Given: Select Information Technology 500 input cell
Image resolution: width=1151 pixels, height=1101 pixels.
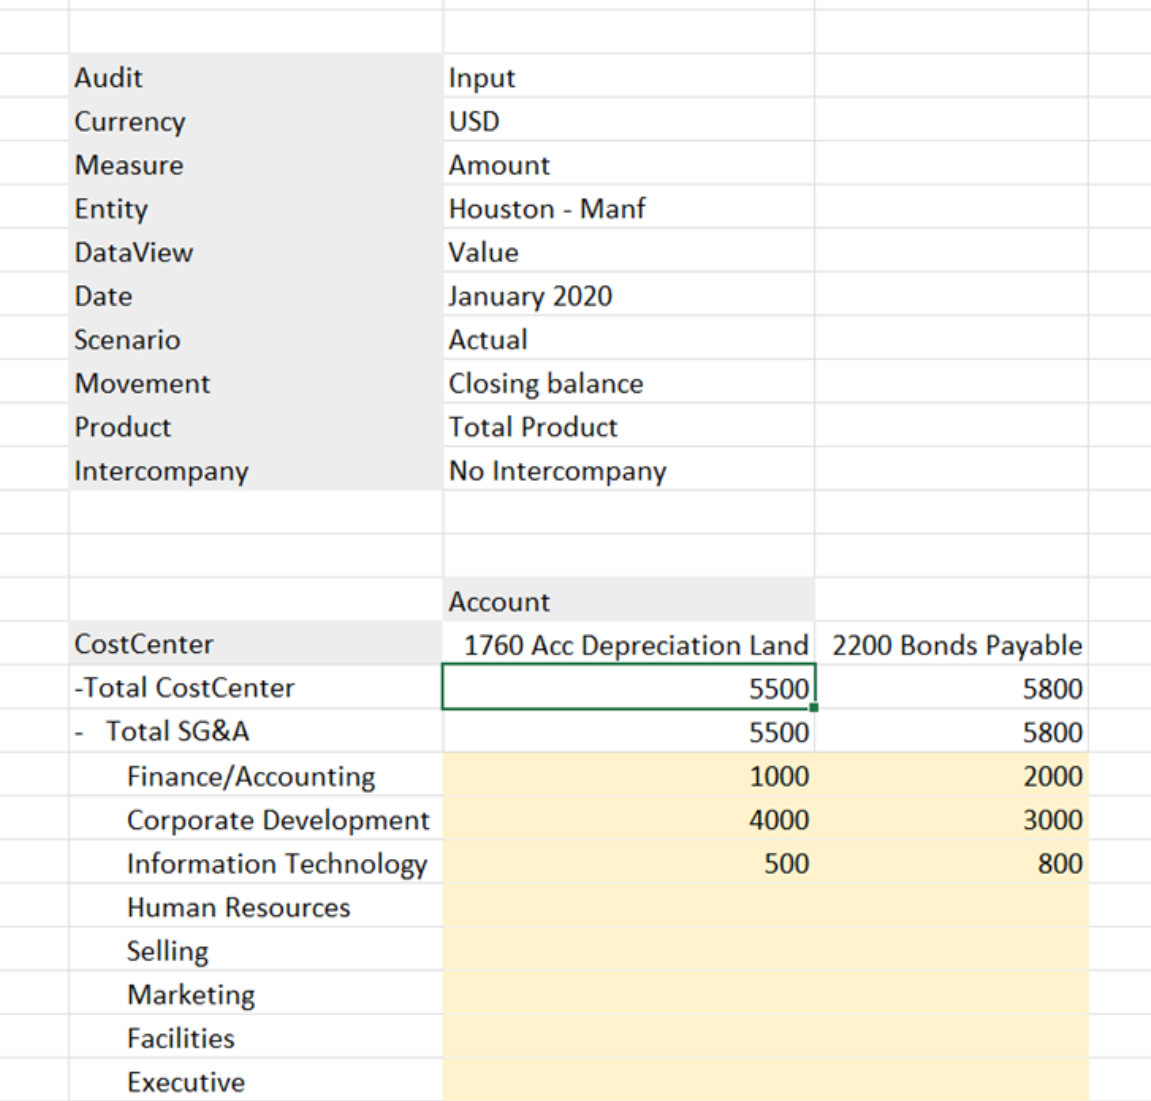Looking at the screenshot, I should point(628,862).
